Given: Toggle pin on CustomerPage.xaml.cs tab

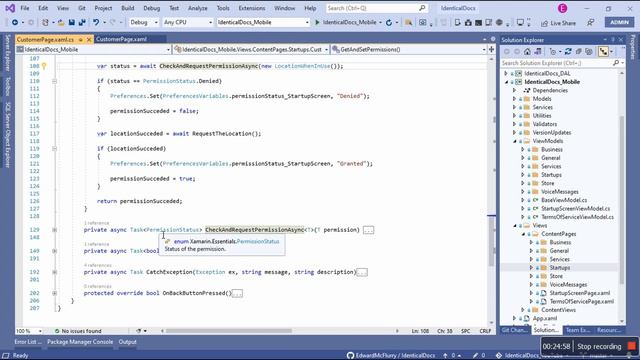Looking at the screenshot, I should point(81,40).
